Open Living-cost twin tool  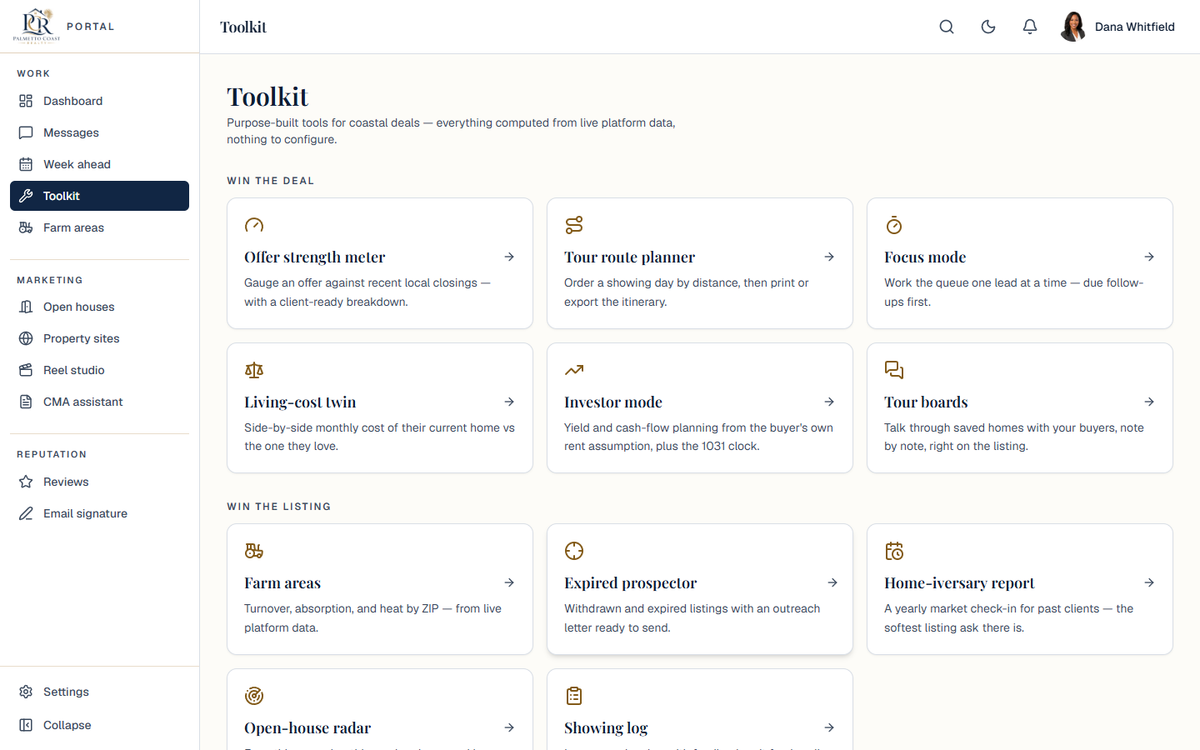pos(380,408)
